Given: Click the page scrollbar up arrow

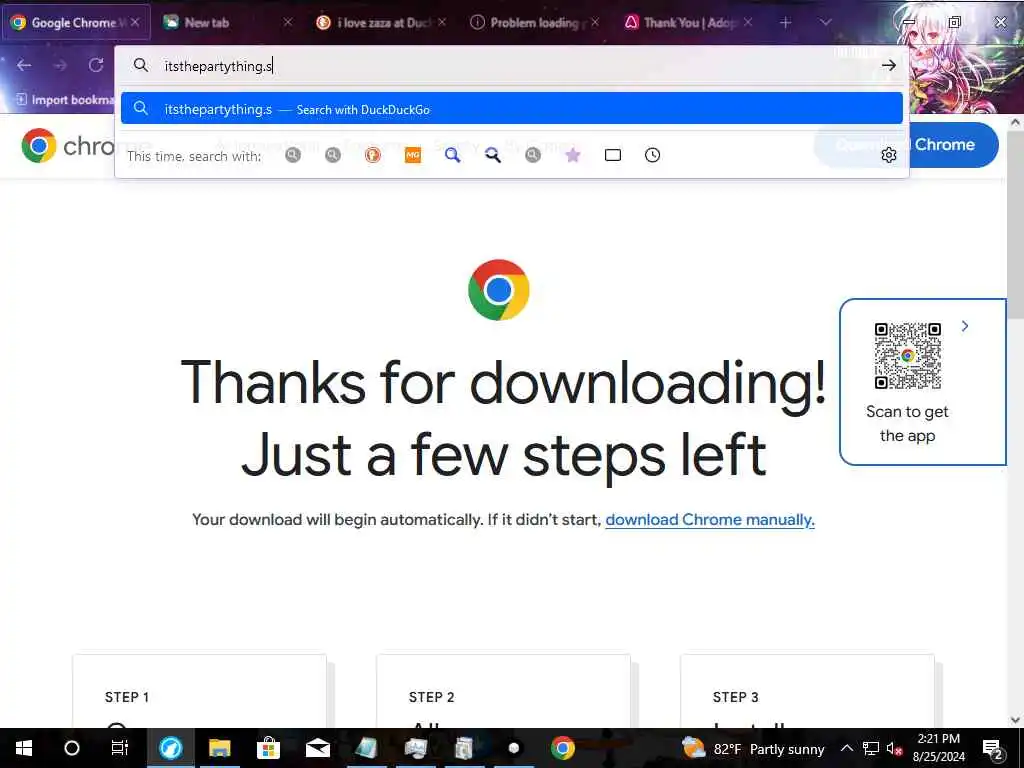Looking at the screenshot, I should coord(1015,122).
